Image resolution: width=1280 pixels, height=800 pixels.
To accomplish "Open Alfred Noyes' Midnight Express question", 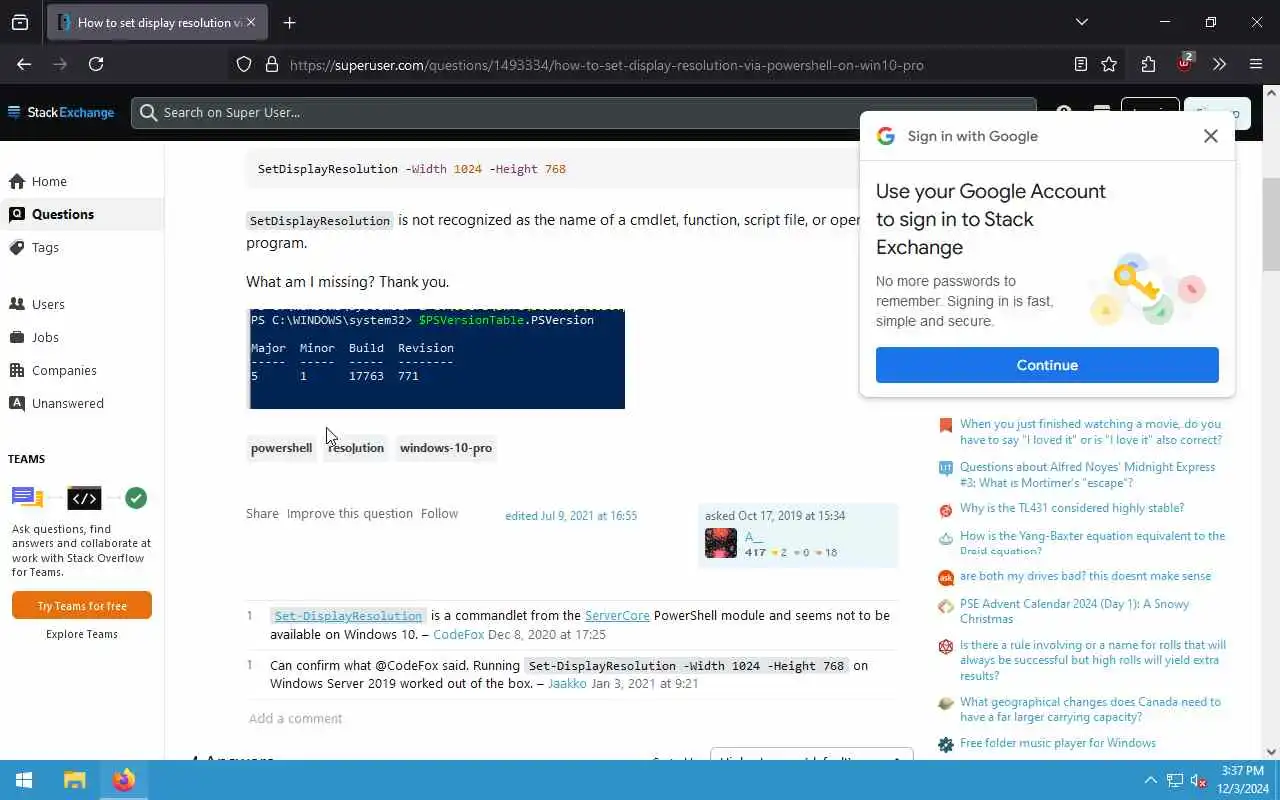I will (x=1088, y=475).
